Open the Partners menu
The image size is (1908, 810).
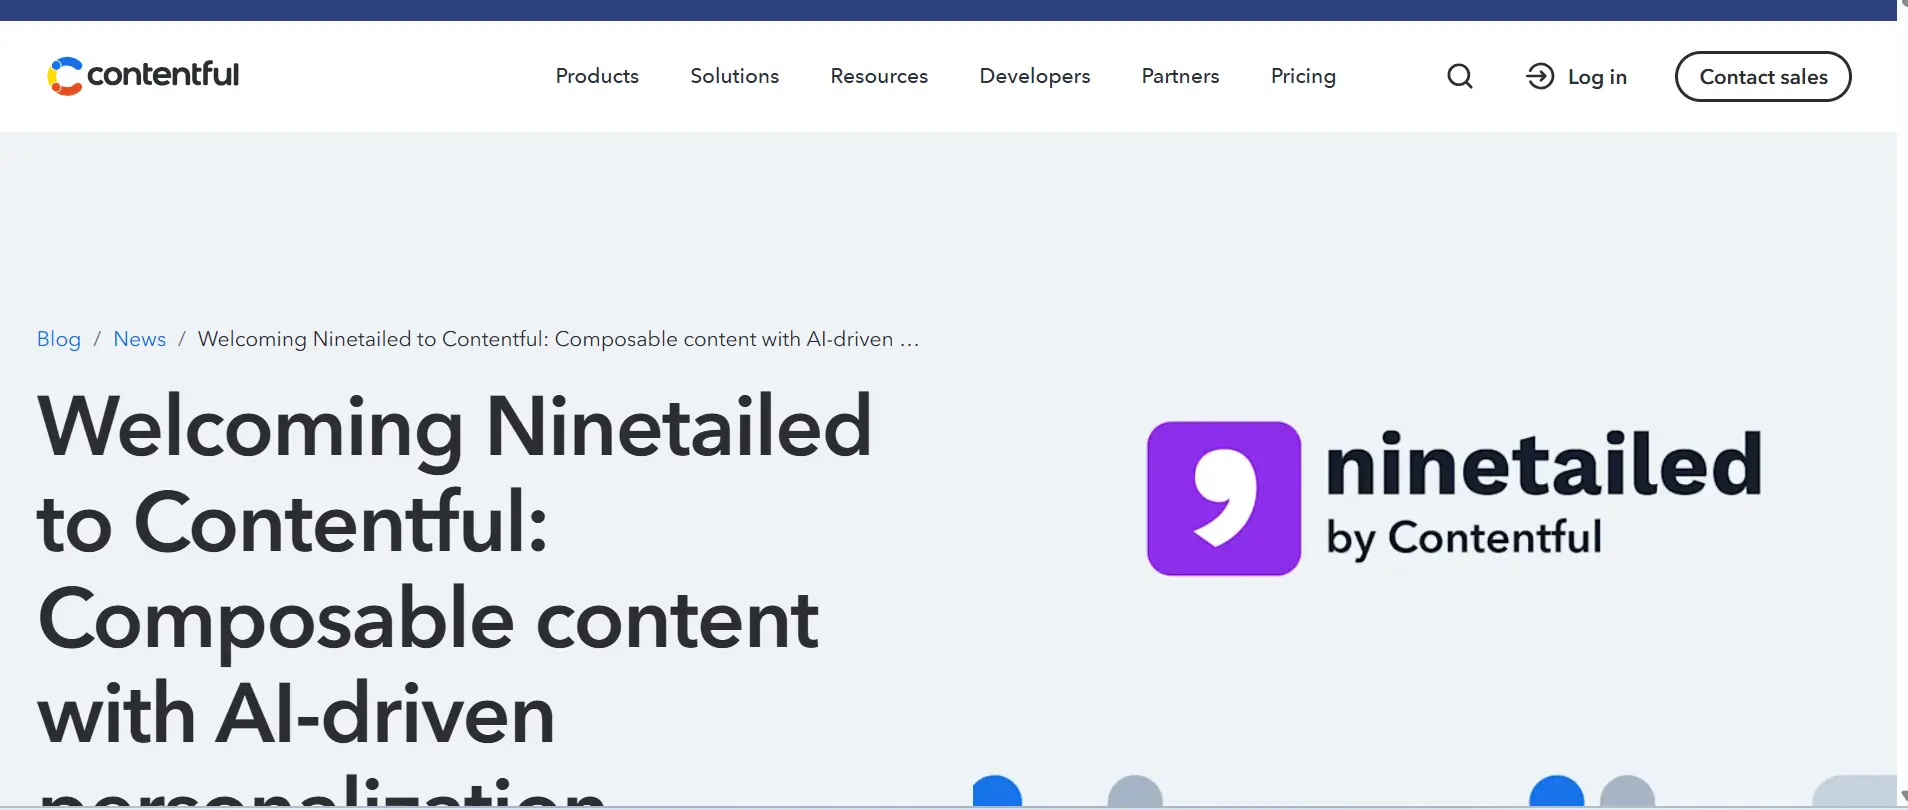1181,76
